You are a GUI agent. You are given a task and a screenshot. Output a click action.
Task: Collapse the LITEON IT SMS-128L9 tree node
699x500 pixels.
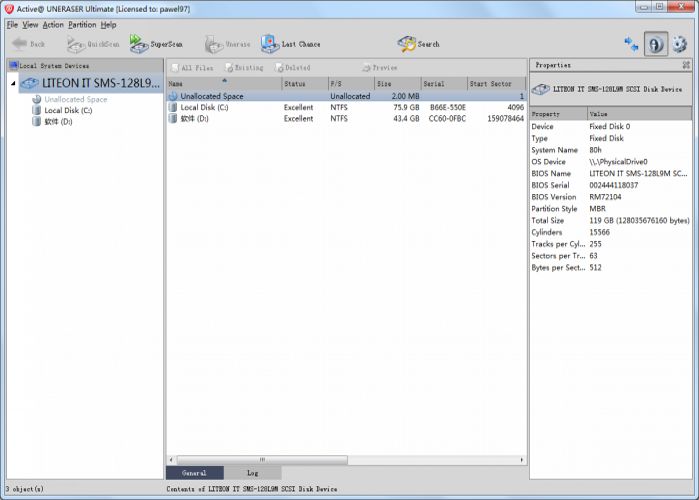click(13, 83)
